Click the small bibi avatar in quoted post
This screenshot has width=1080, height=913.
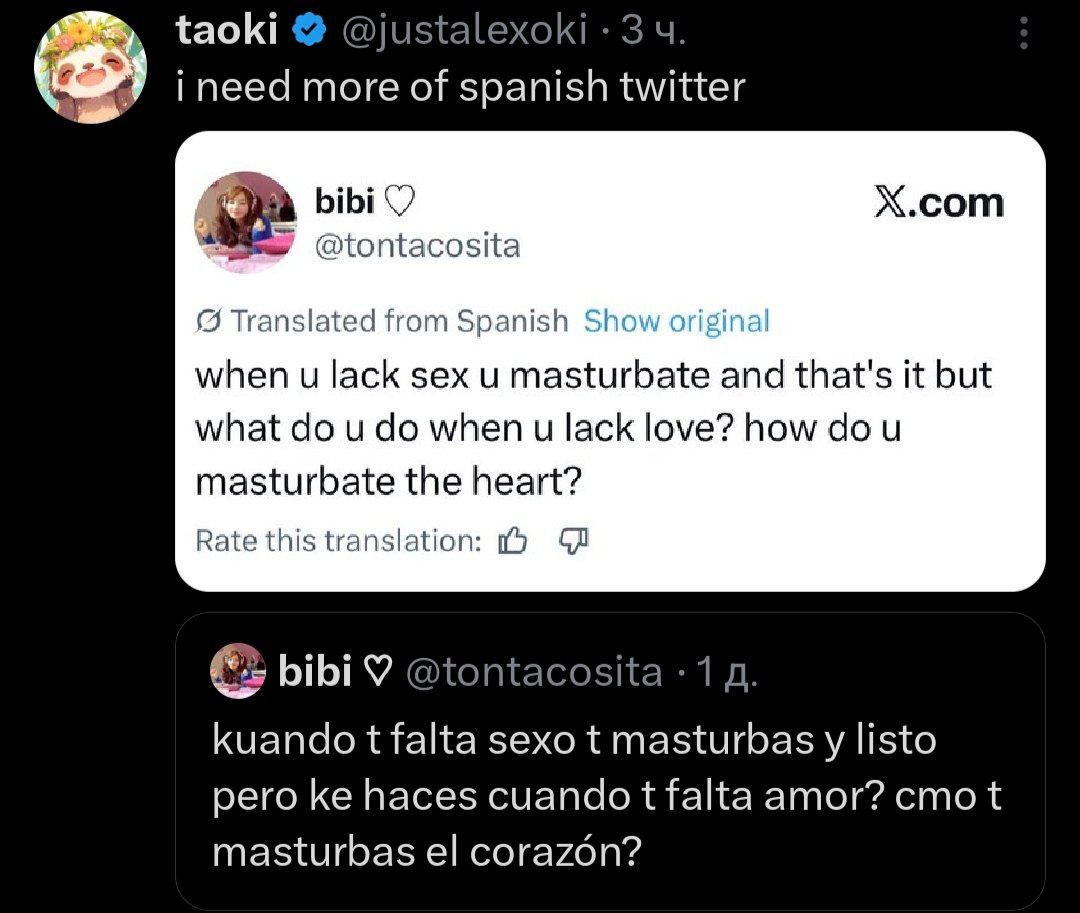coord(238,672)
